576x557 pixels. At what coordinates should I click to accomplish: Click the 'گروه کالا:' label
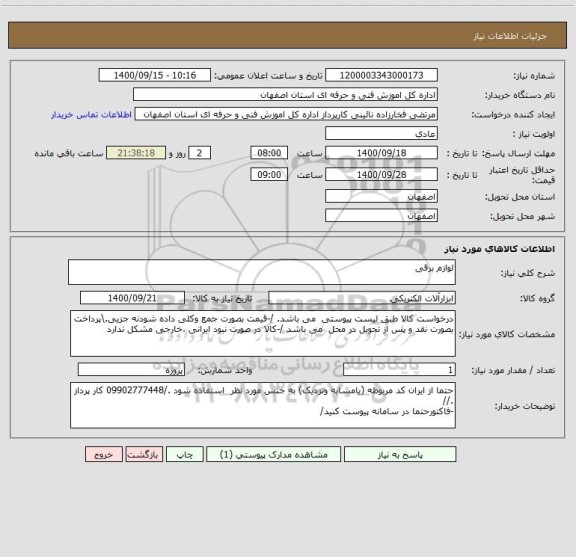tap(537, 299)
